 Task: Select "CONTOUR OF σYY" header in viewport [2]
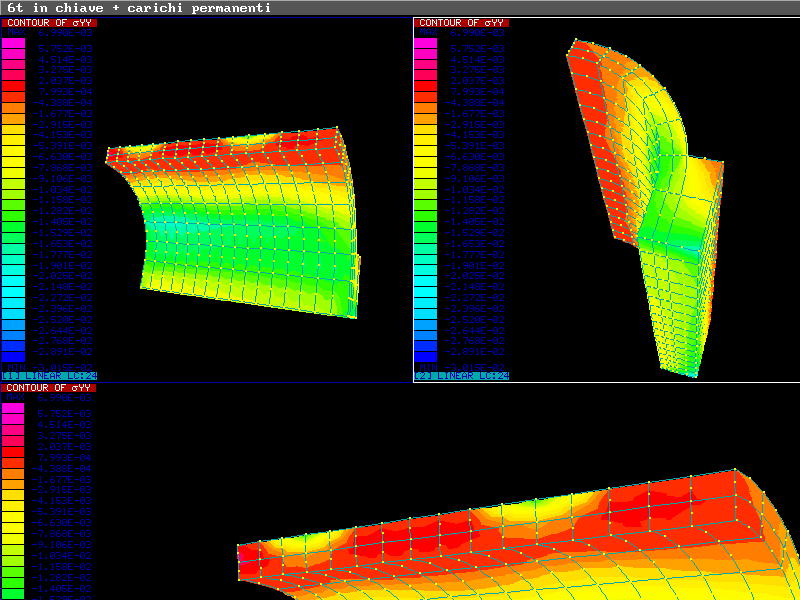pos(461,22)
